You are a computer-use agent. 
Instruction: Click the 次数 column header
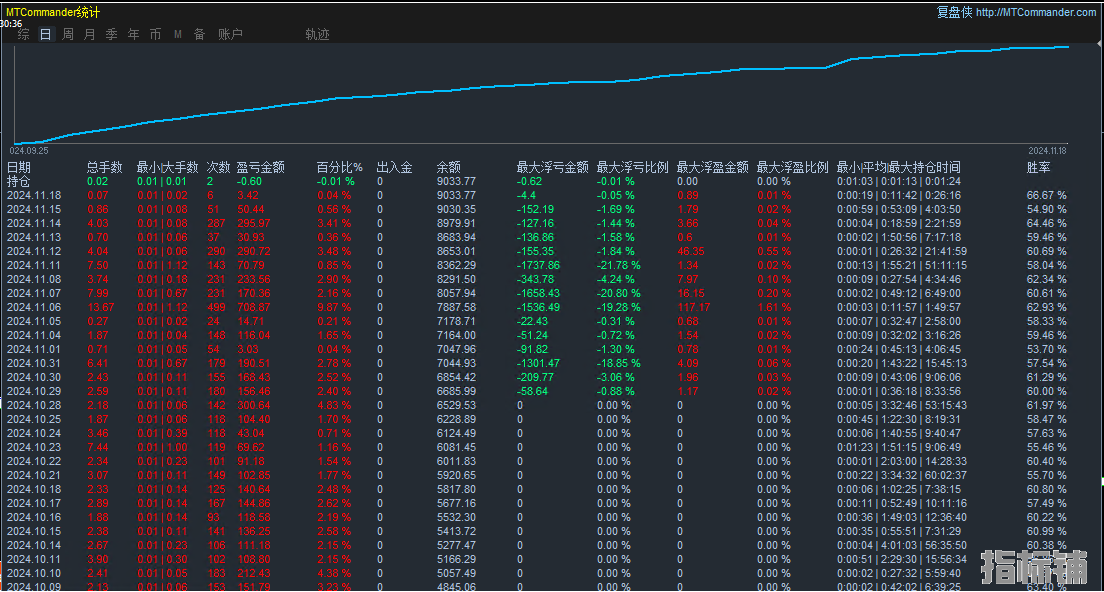pyautogui.click(x=218, y=168)
